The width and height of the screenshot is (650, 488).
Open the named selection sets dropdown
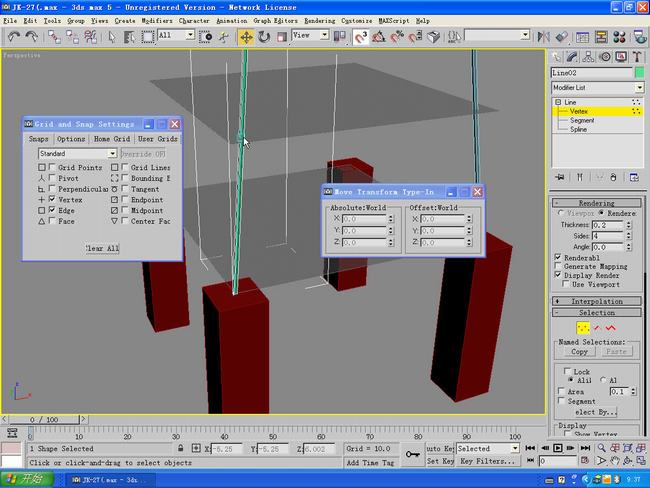coord(497,36)
